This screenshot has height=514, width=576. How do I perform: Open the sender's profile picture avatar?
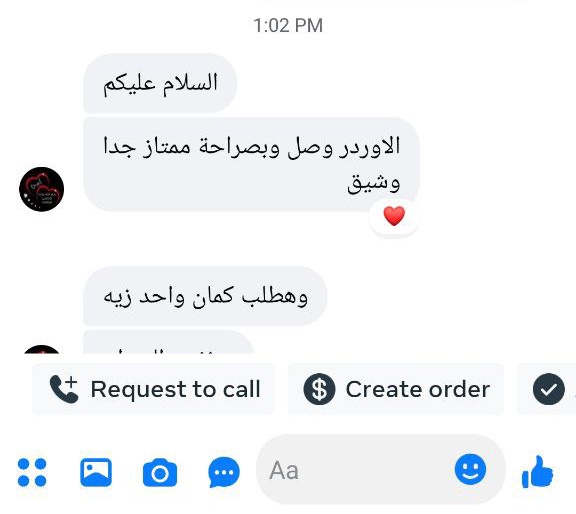click(x=42, y=189)
